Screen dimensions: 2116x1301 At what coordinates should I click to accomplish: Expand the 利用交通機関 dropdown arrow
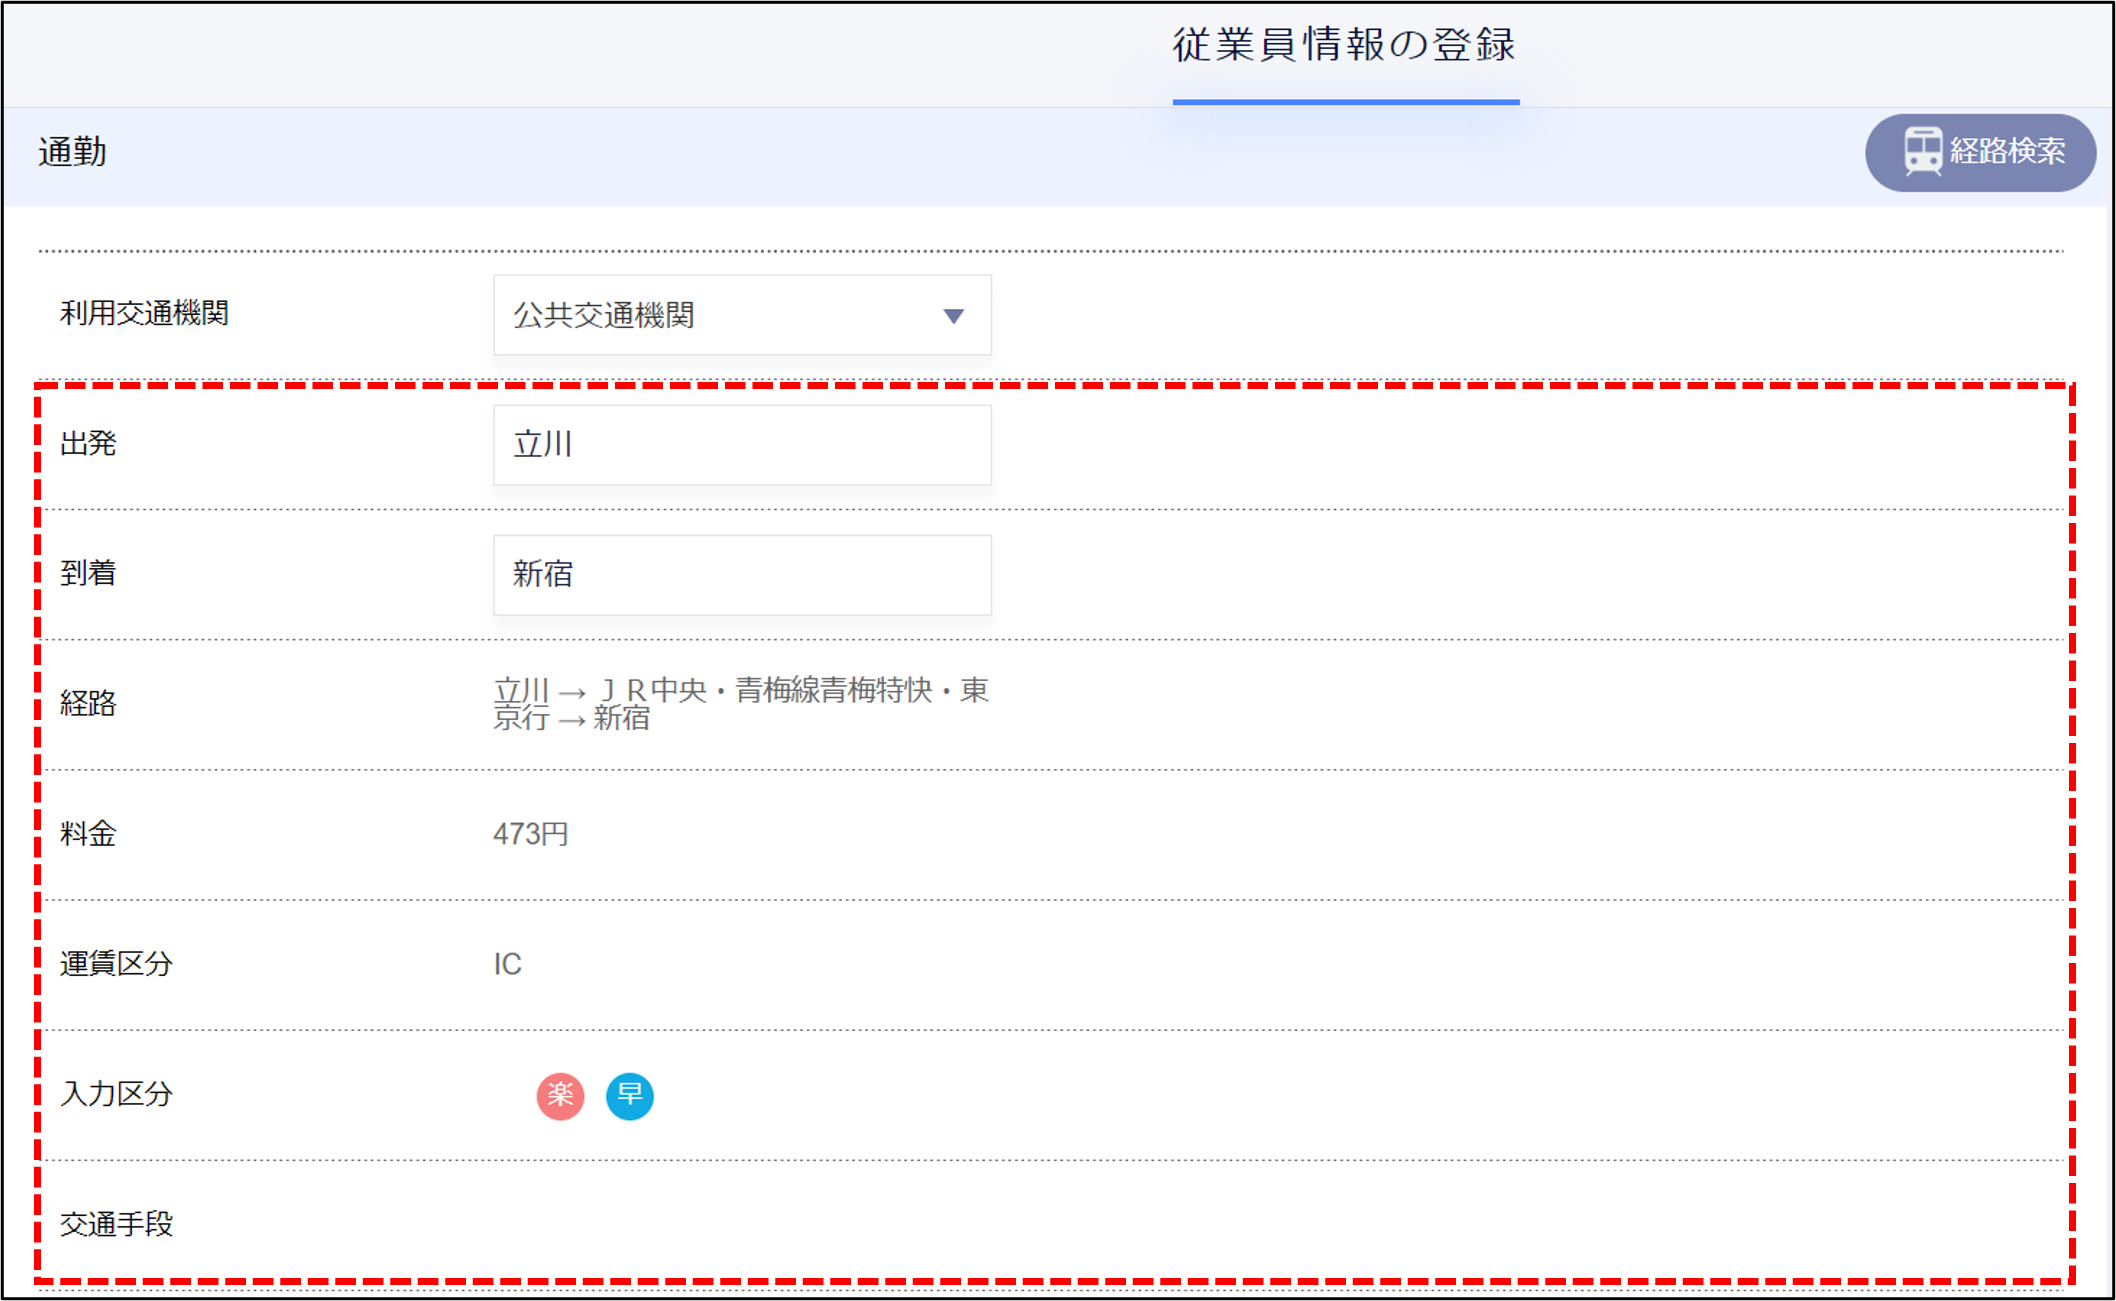click(953, 316)
